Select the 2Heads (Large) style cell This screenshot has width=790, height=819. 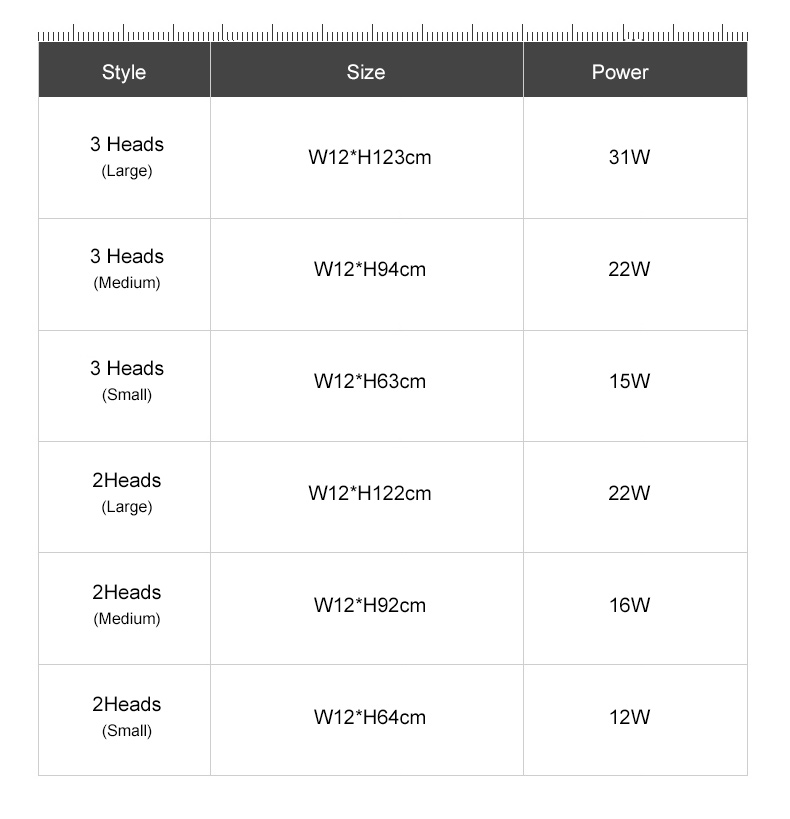pyautogui.click(x=124, y=497)
